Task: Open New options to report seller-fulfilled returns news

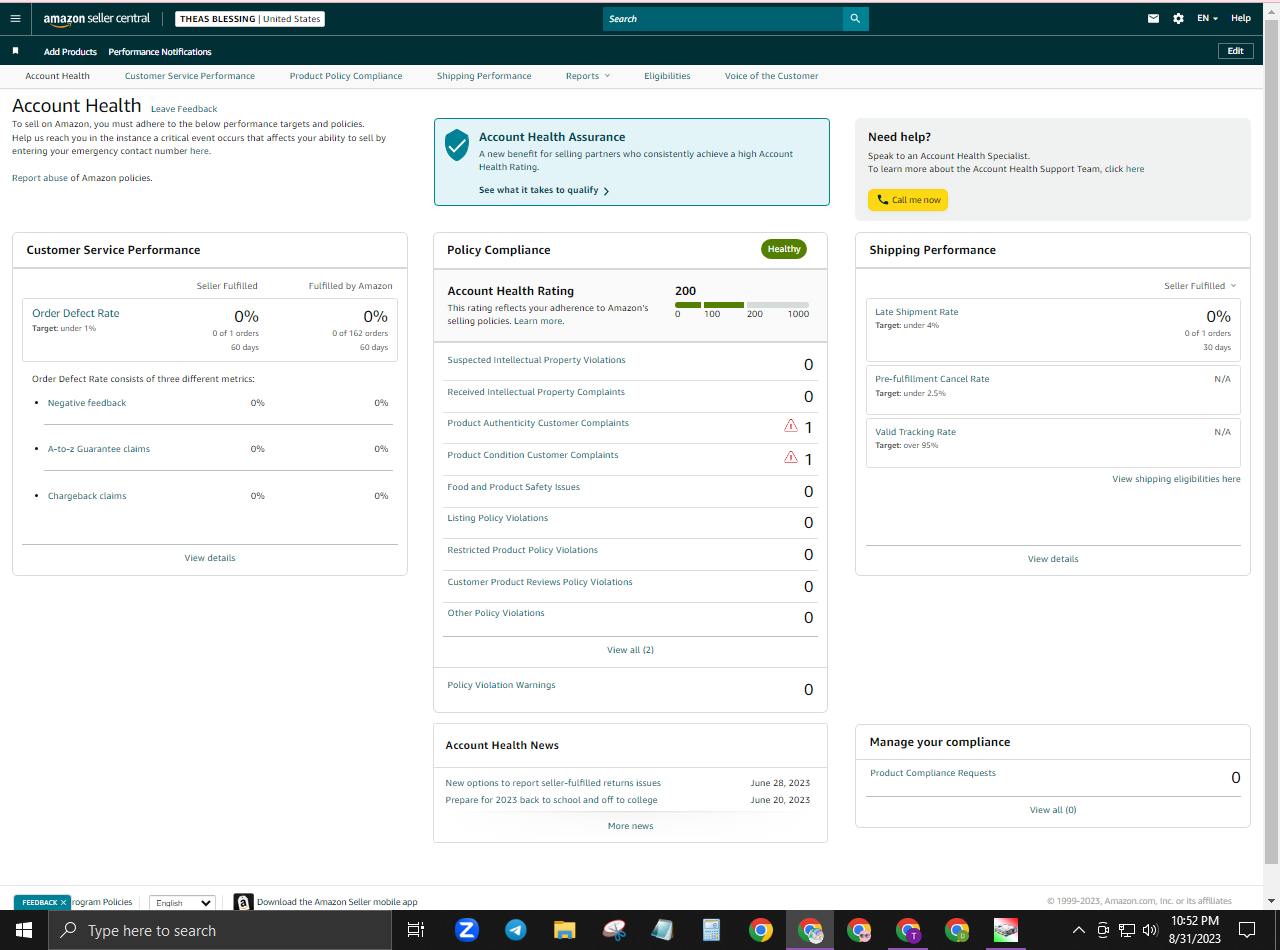Action: [553, 783]
